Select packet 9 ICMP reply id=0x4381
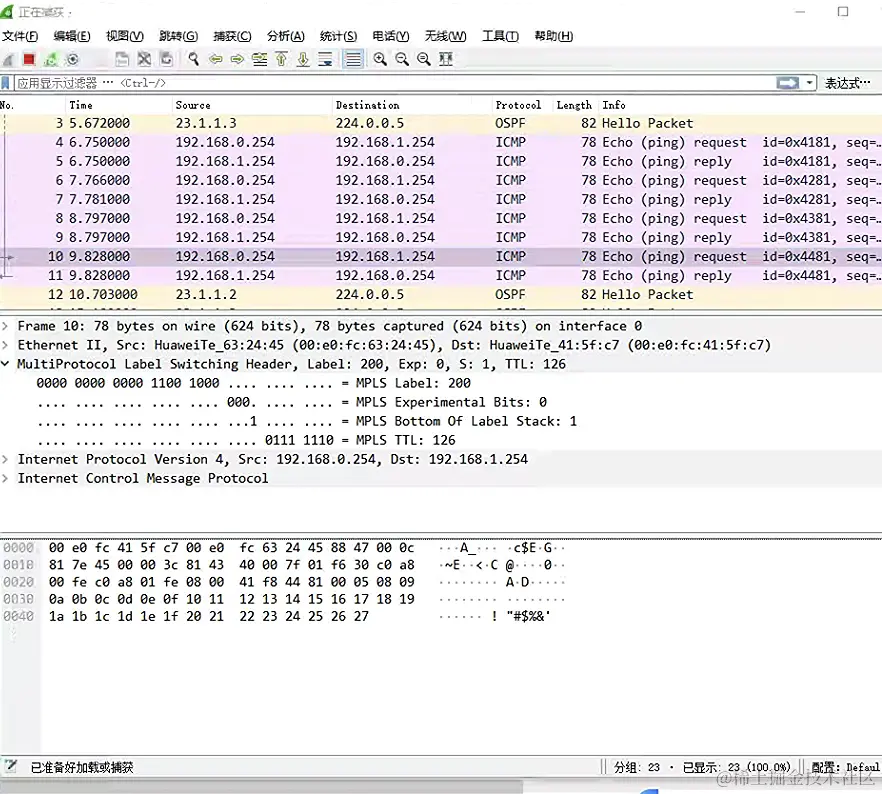 click(441, 237)
